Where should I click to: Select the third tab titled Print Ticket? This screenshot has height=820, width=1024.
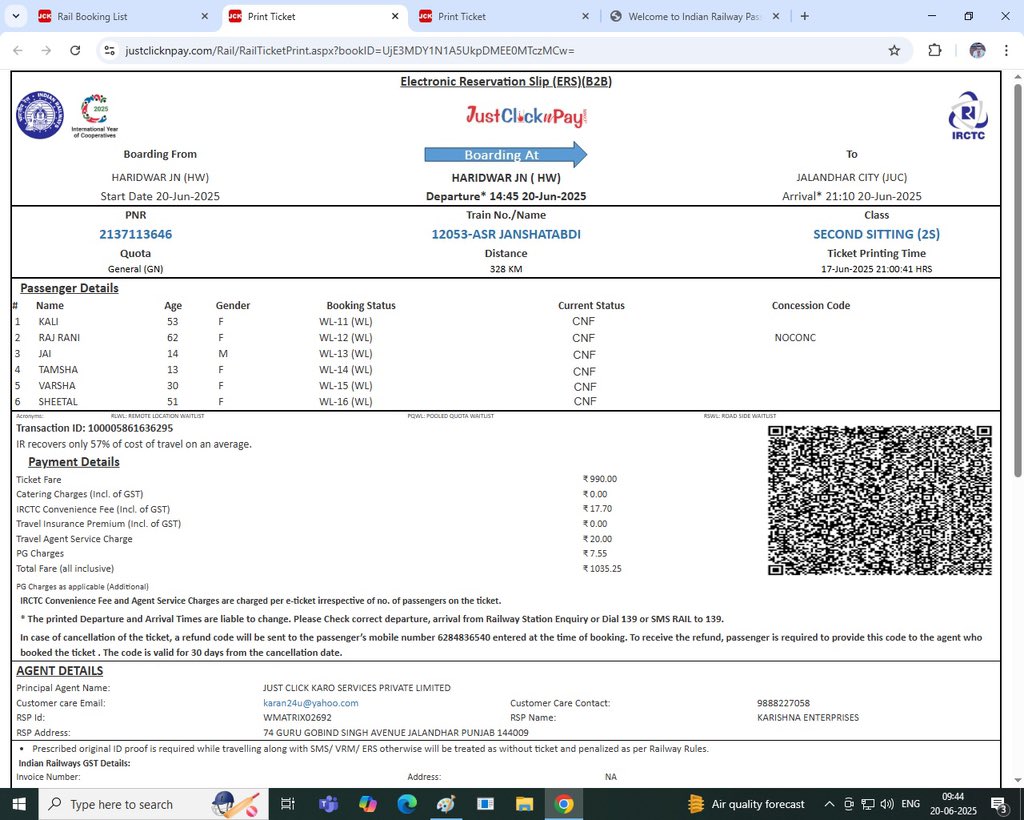click(x=504, y=16)
